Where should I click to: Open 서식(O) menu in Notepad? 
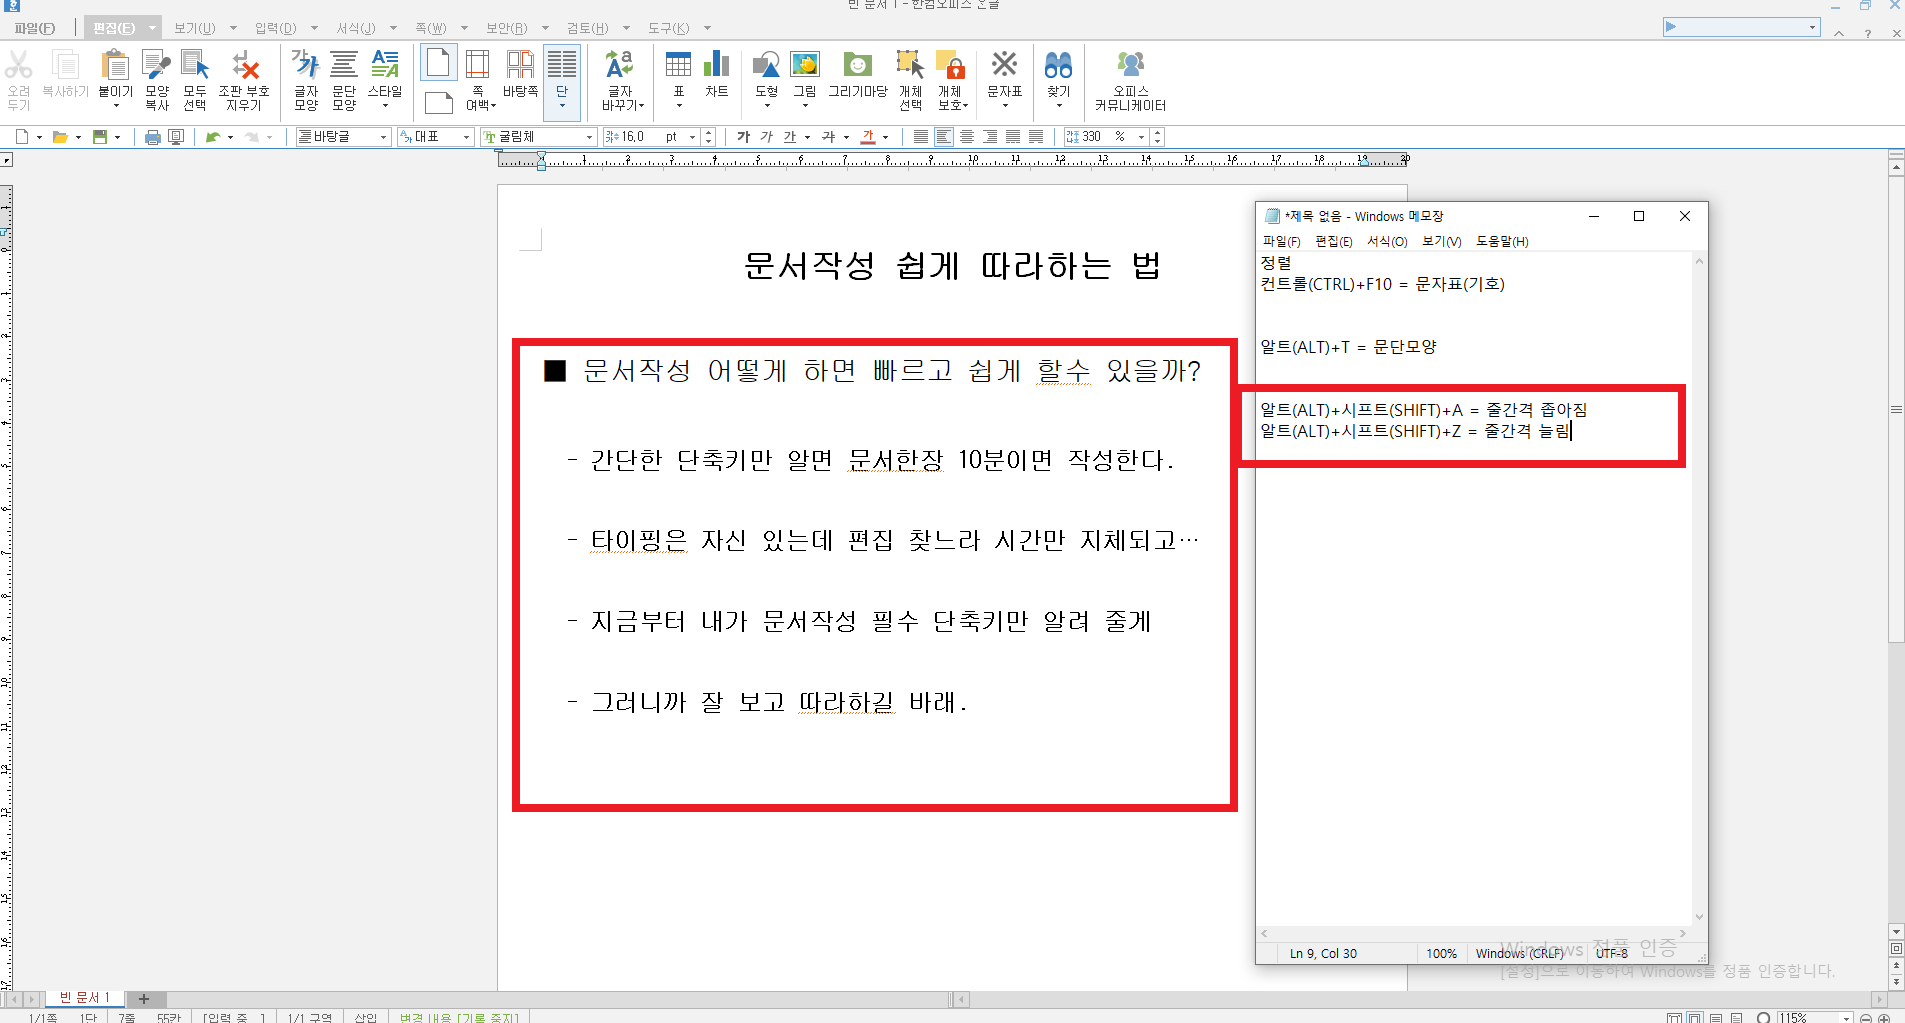point(1387,241)
